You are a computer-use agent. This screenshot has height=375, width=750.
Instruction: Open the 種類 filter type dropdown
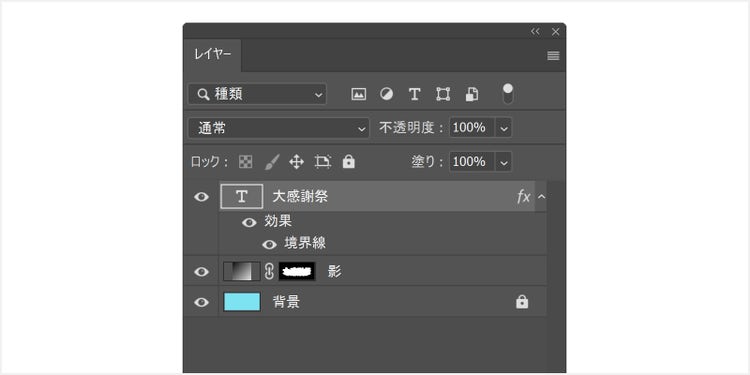(257, 94)
